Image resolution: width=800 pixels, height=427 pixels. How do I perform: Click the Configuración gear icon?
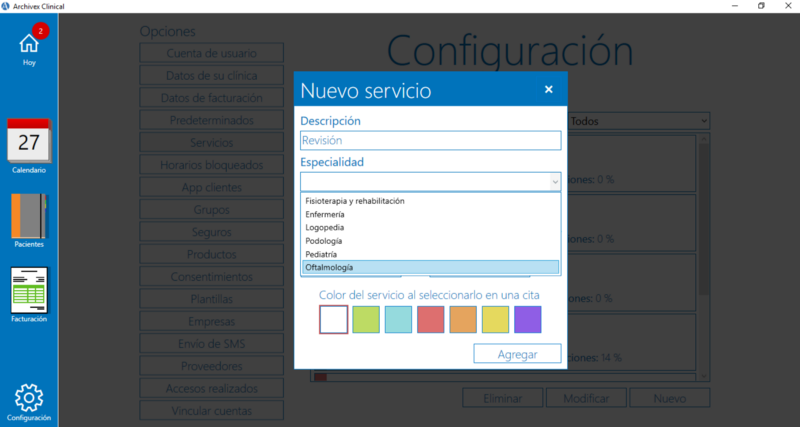(x=29, y=398)
